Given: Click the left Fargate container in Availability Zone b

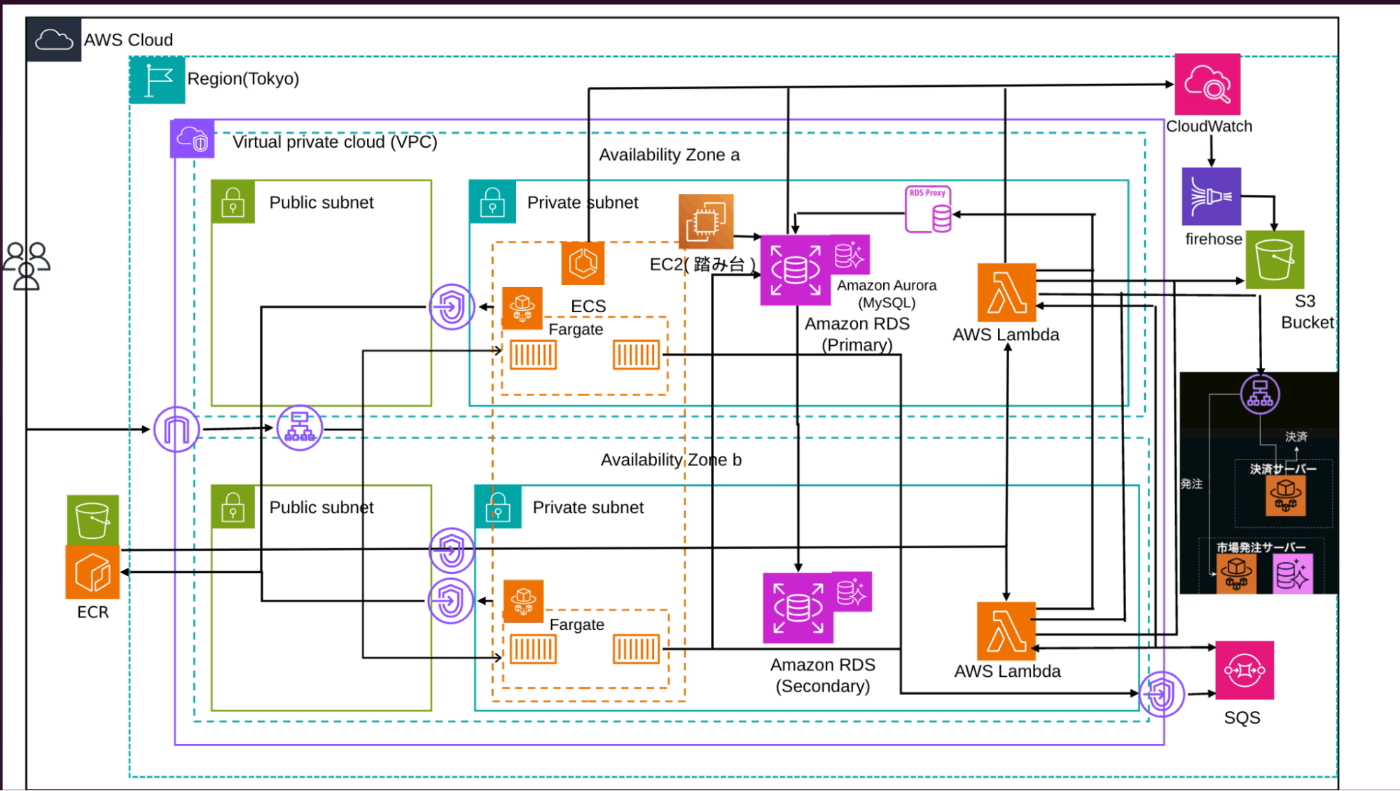Looking at the screenshot, I should tap(533, 650).
